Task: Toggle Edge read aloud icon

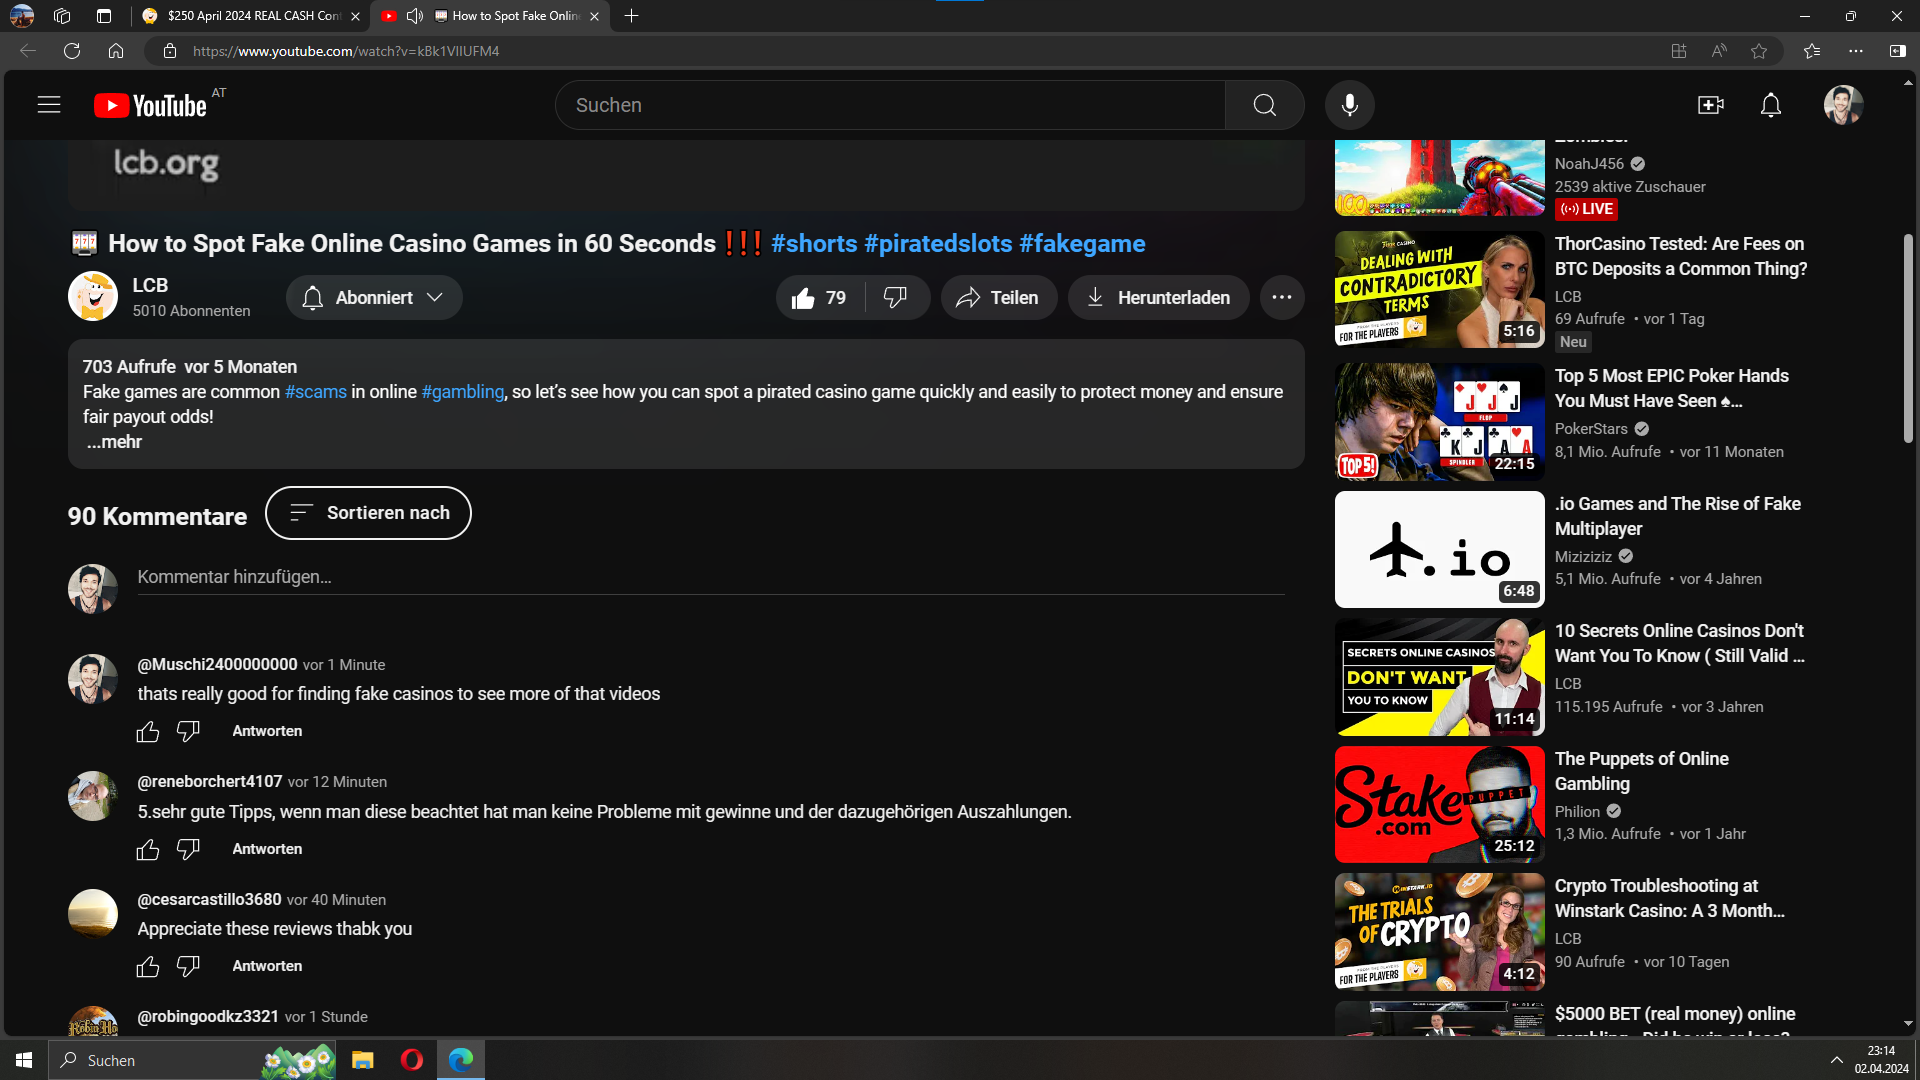Action: click(x=1719, y=51)
